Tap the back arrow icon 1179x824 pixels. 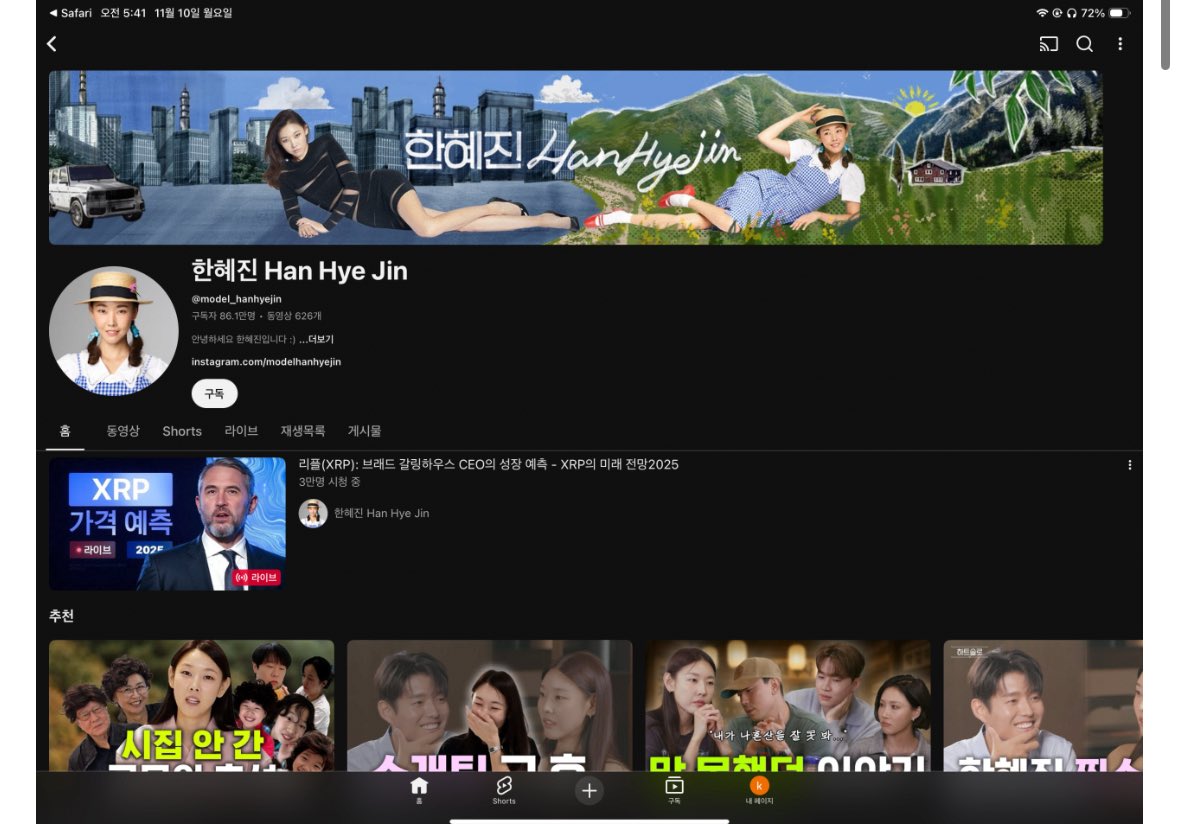(52, 44)
